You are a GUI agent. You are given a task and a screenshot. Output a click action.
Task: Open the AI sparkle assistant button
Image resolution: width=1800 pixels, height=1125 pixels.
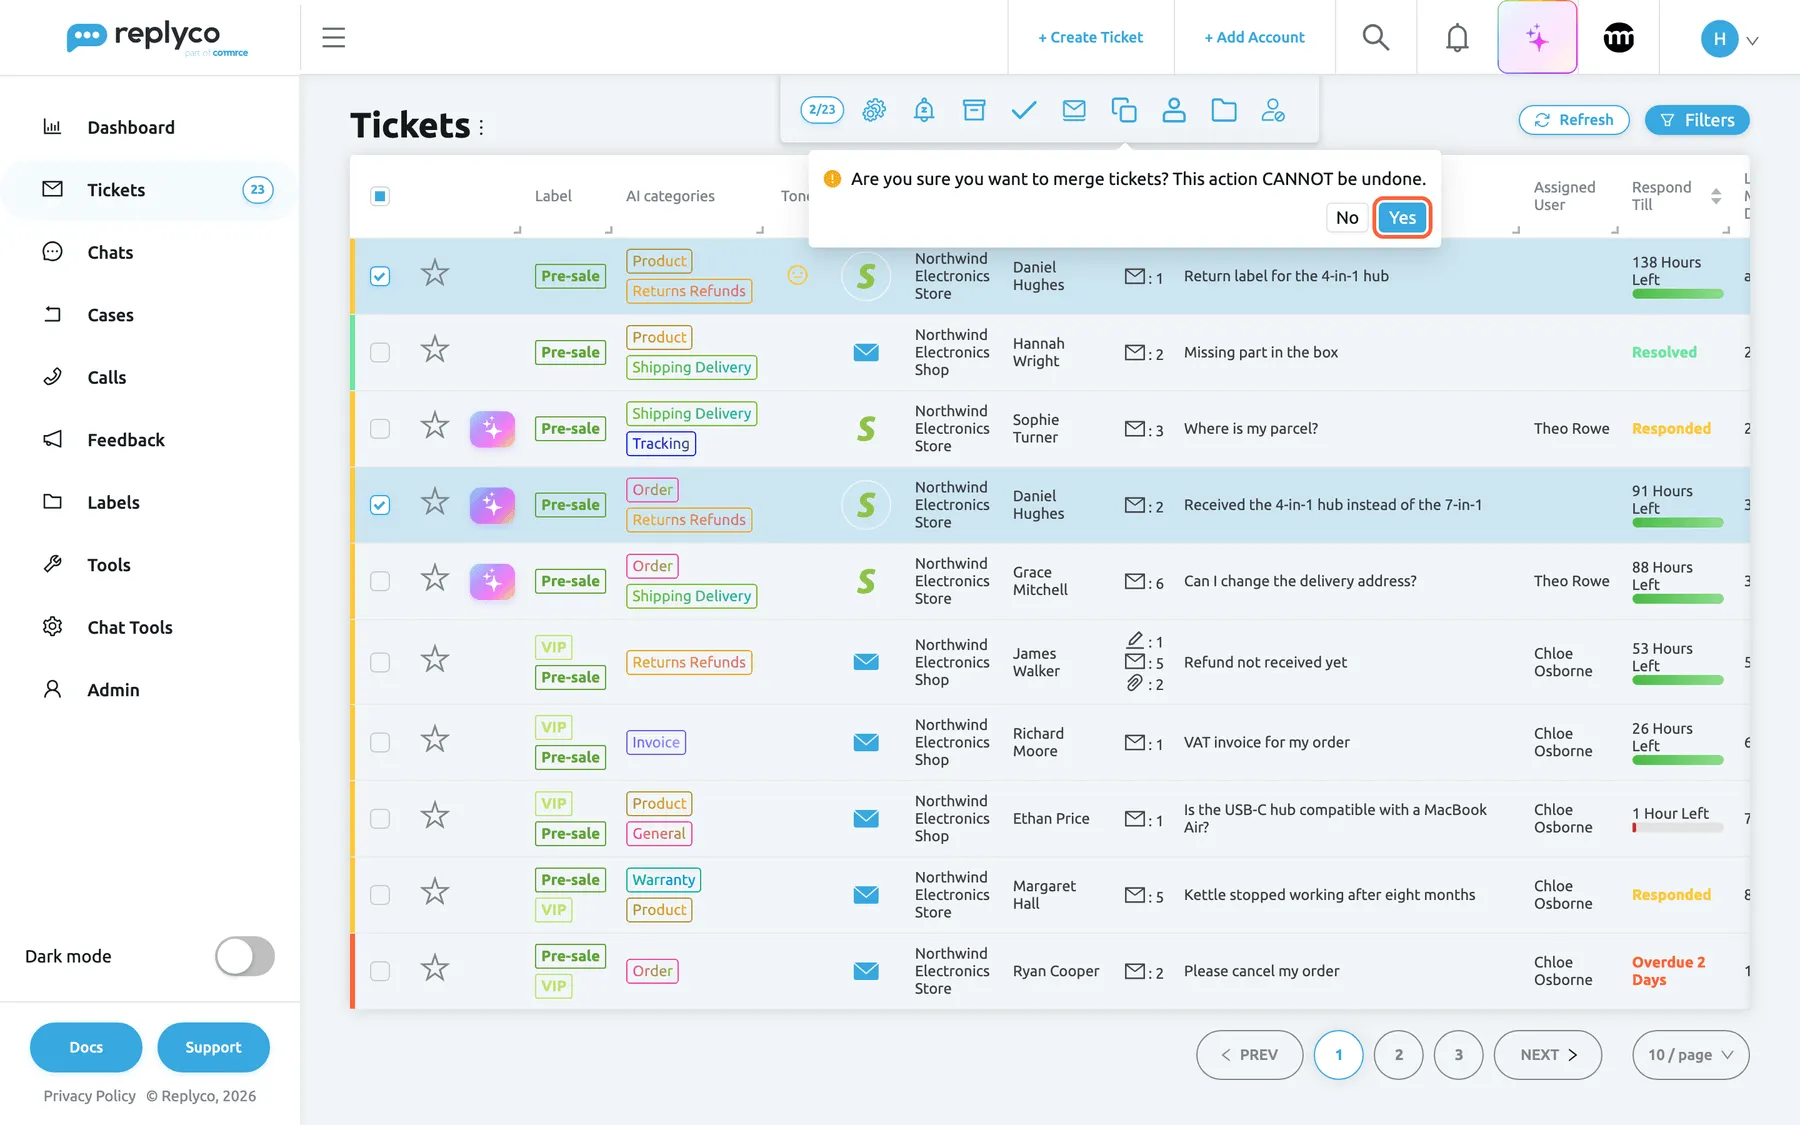[x=1537, y=38]
